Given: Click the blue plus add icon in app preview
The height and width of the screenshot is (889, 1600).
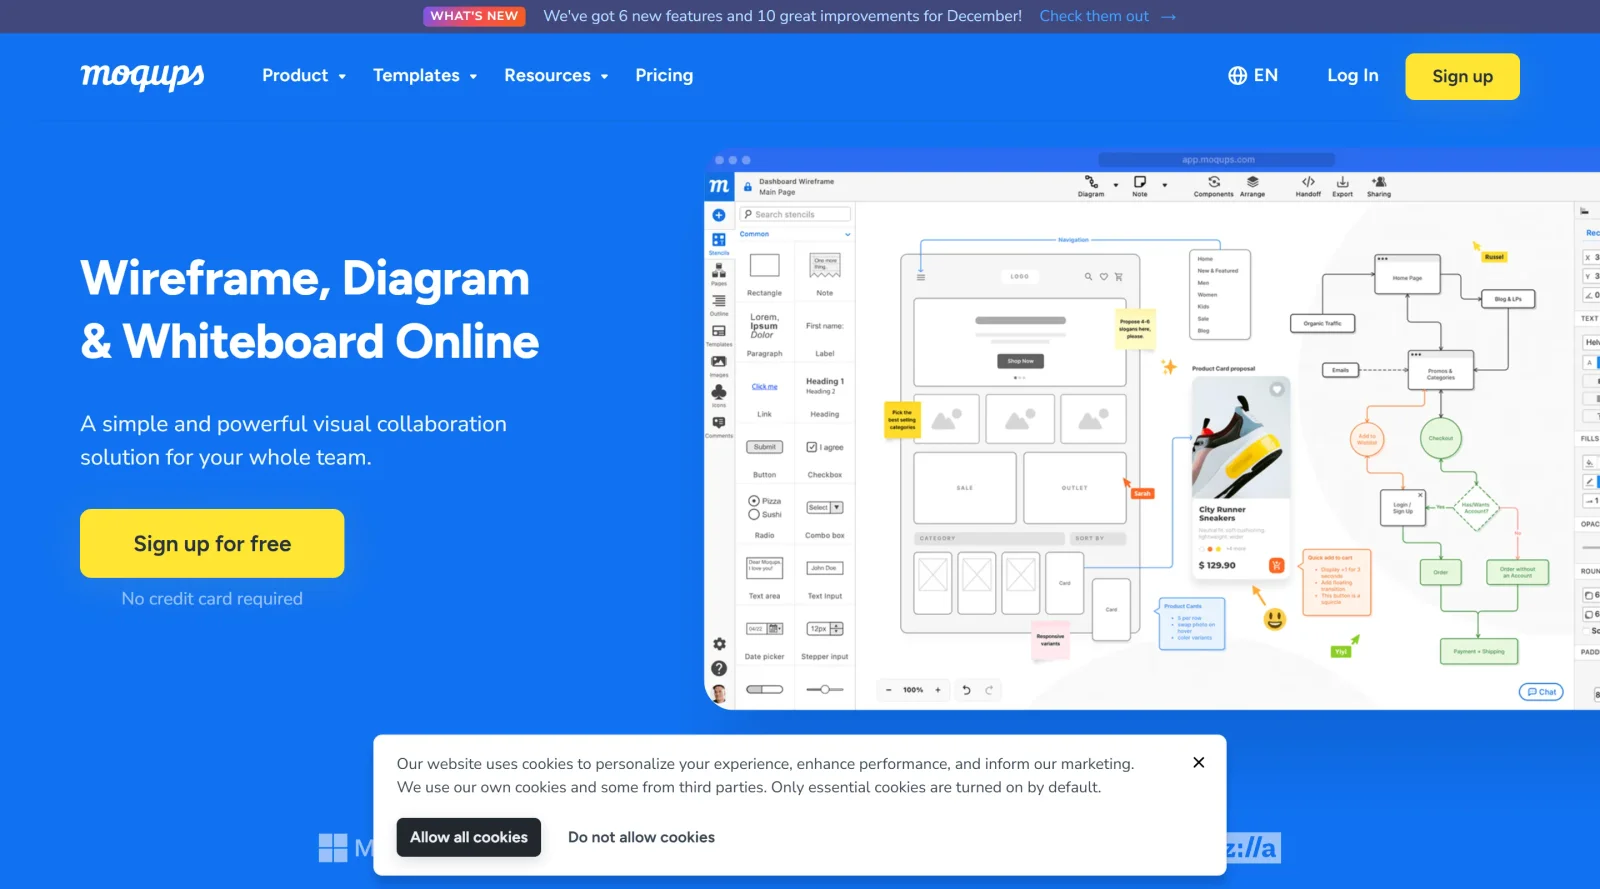Looking at the screenshot, I should click(718, 215).
